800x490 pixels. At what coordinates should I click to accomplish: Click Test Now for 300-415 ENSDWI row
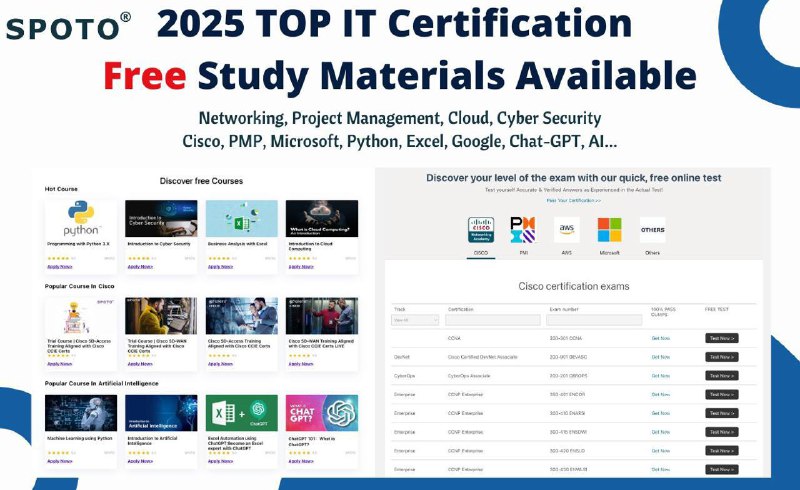[x=721, y=432]
